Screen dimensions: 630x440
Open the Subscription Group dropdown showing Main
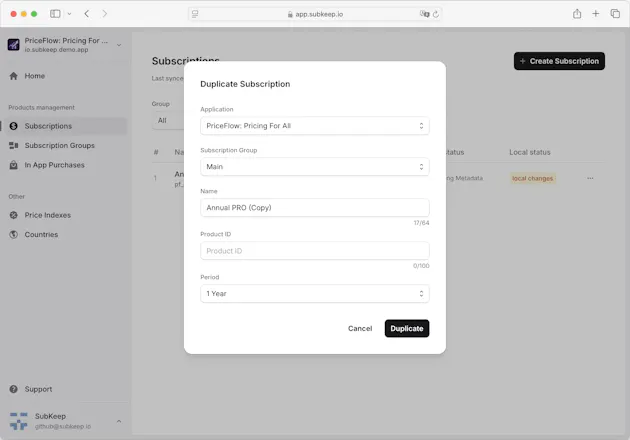(315, 167)
